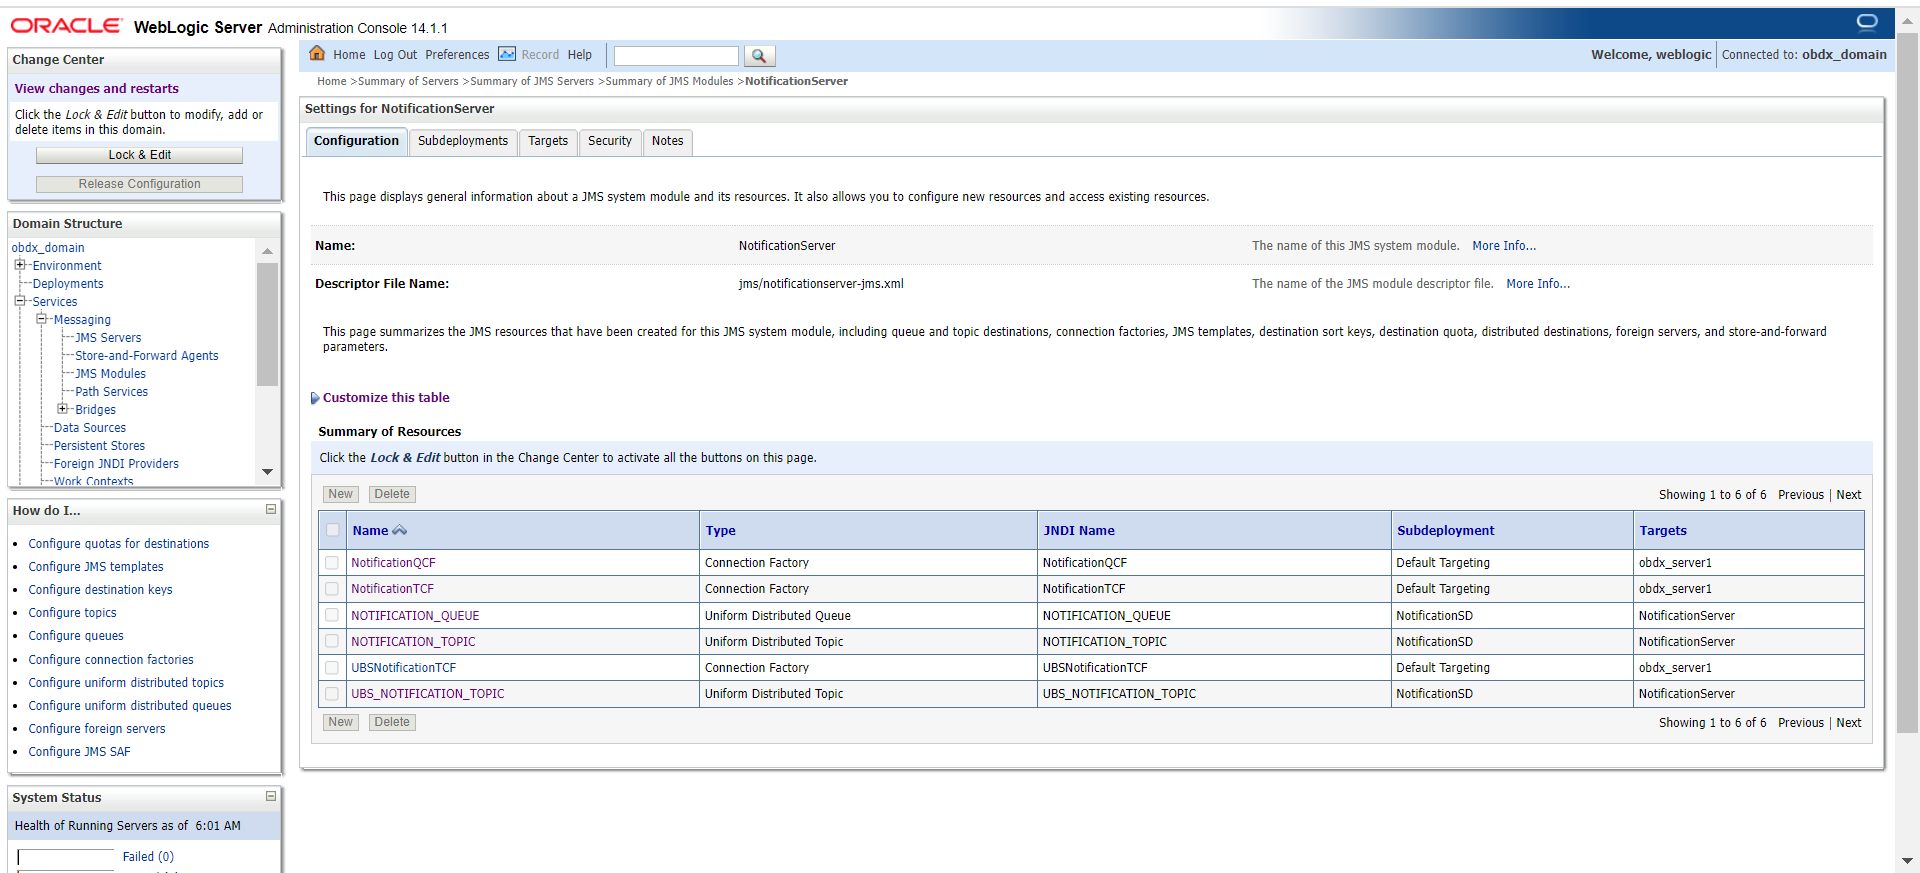Click Next in top table pagination
1920x873 pixels.
click(1849, 495)
